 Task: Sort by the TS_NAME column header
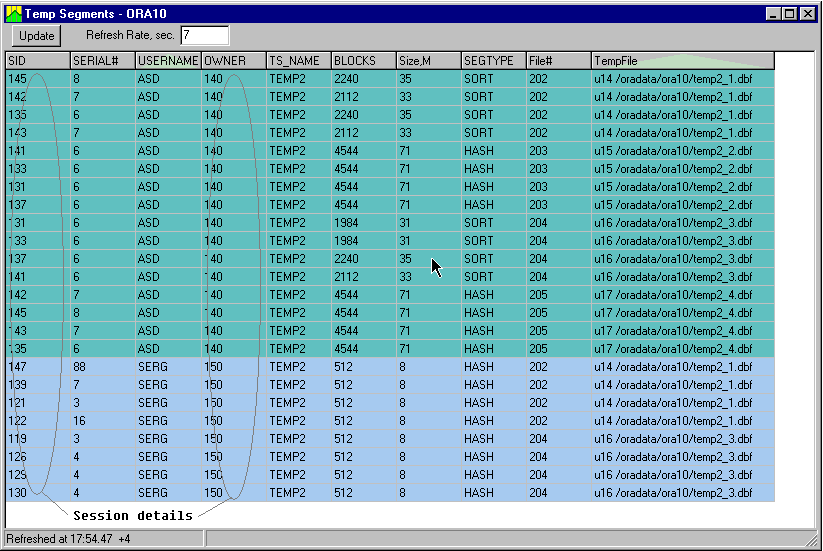(299, 61)
